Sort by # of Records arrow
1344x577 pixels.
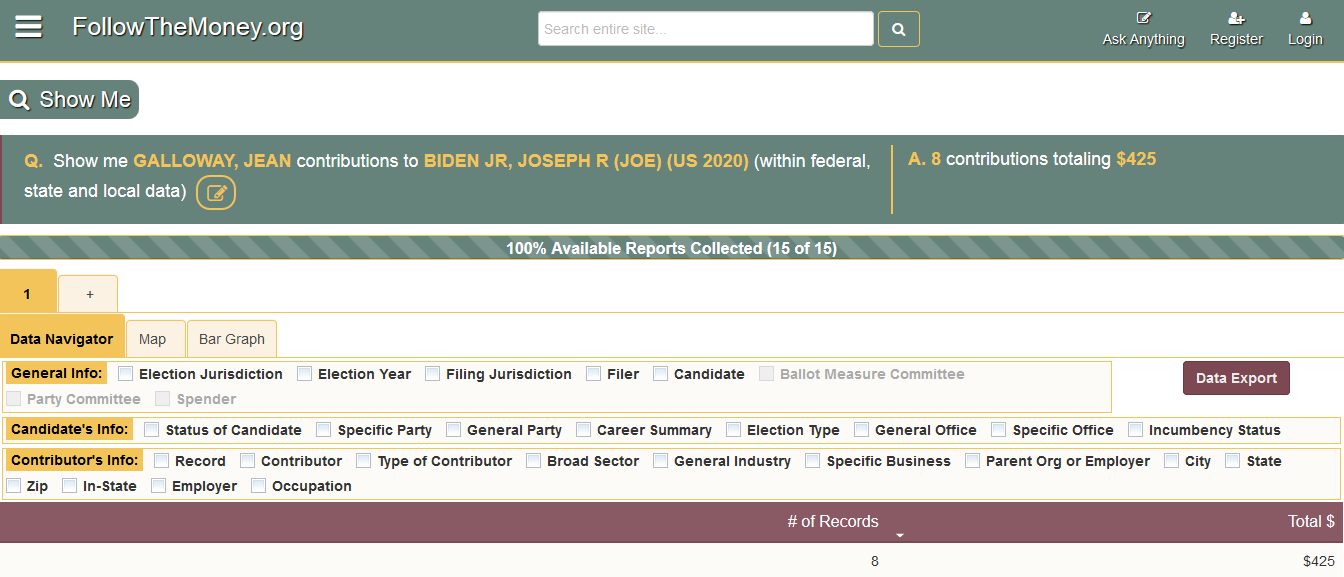click(899, 536)
